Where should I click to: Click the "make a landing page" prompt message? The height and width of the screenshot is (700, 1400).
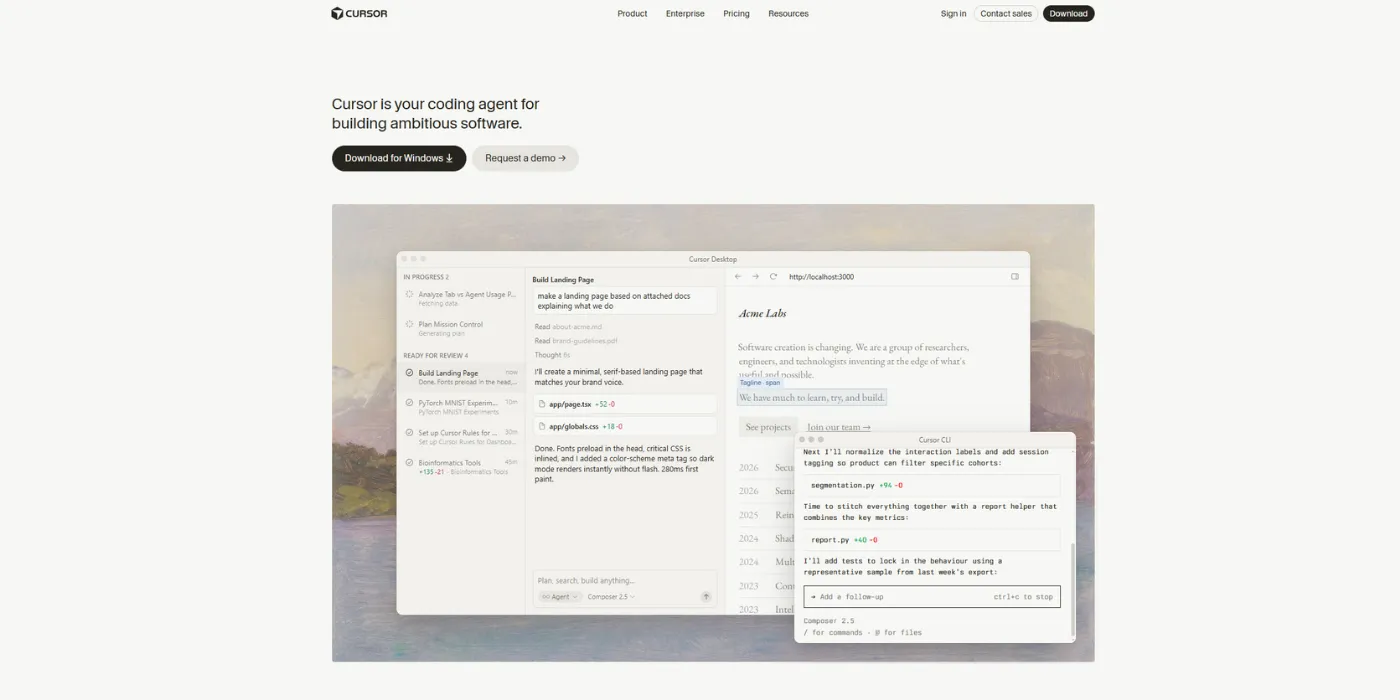pos(625,301)
